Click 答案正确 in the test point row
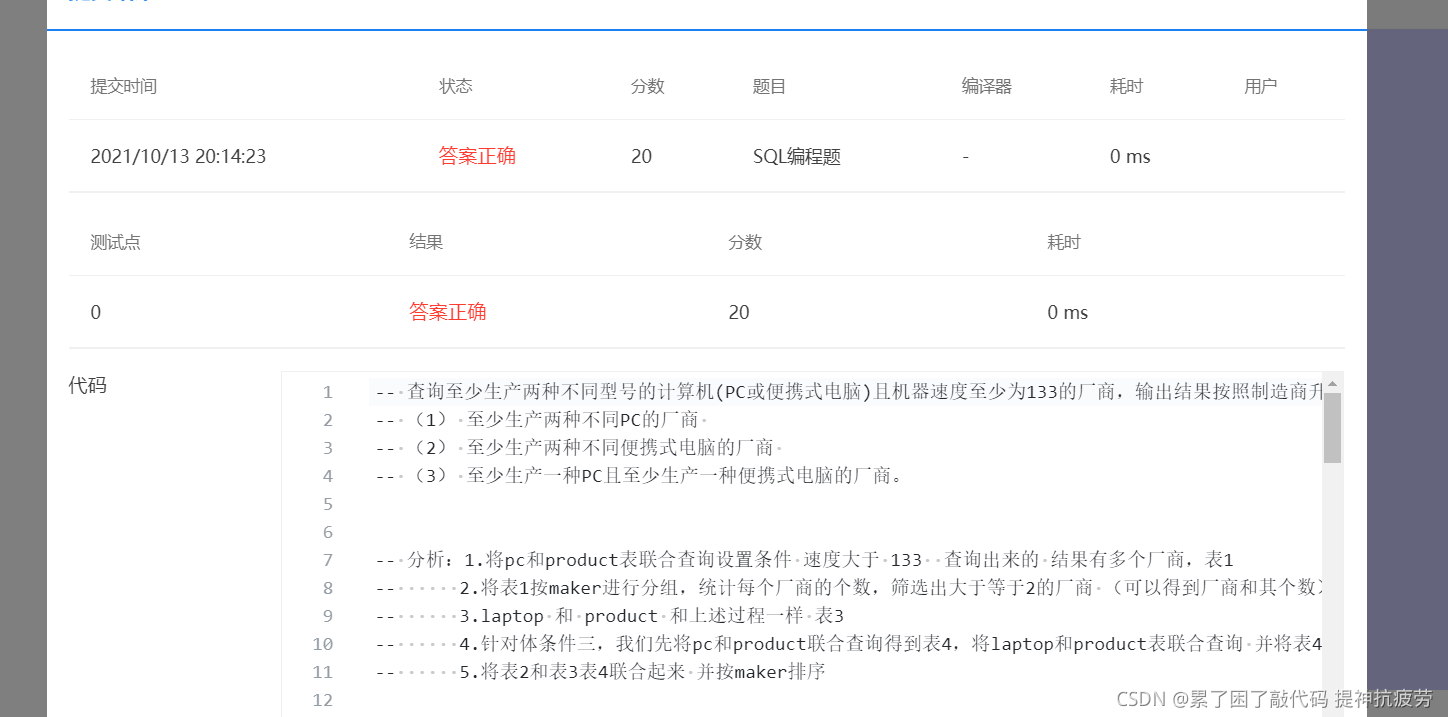The image size is (1448, 717). pos(448,311)
